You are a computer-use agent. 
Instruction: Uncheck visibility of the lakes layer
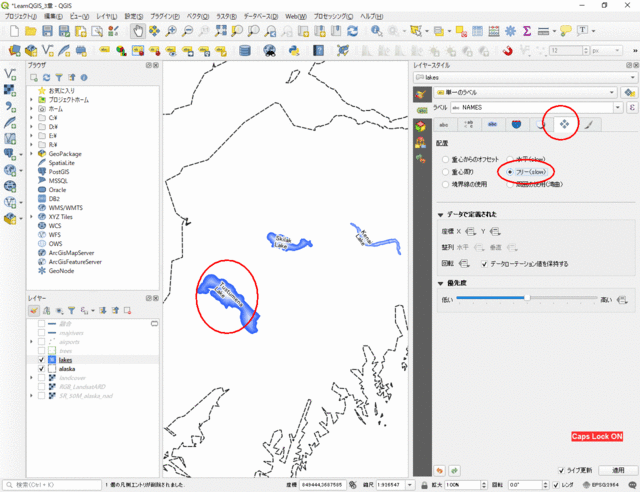[41, 360]
